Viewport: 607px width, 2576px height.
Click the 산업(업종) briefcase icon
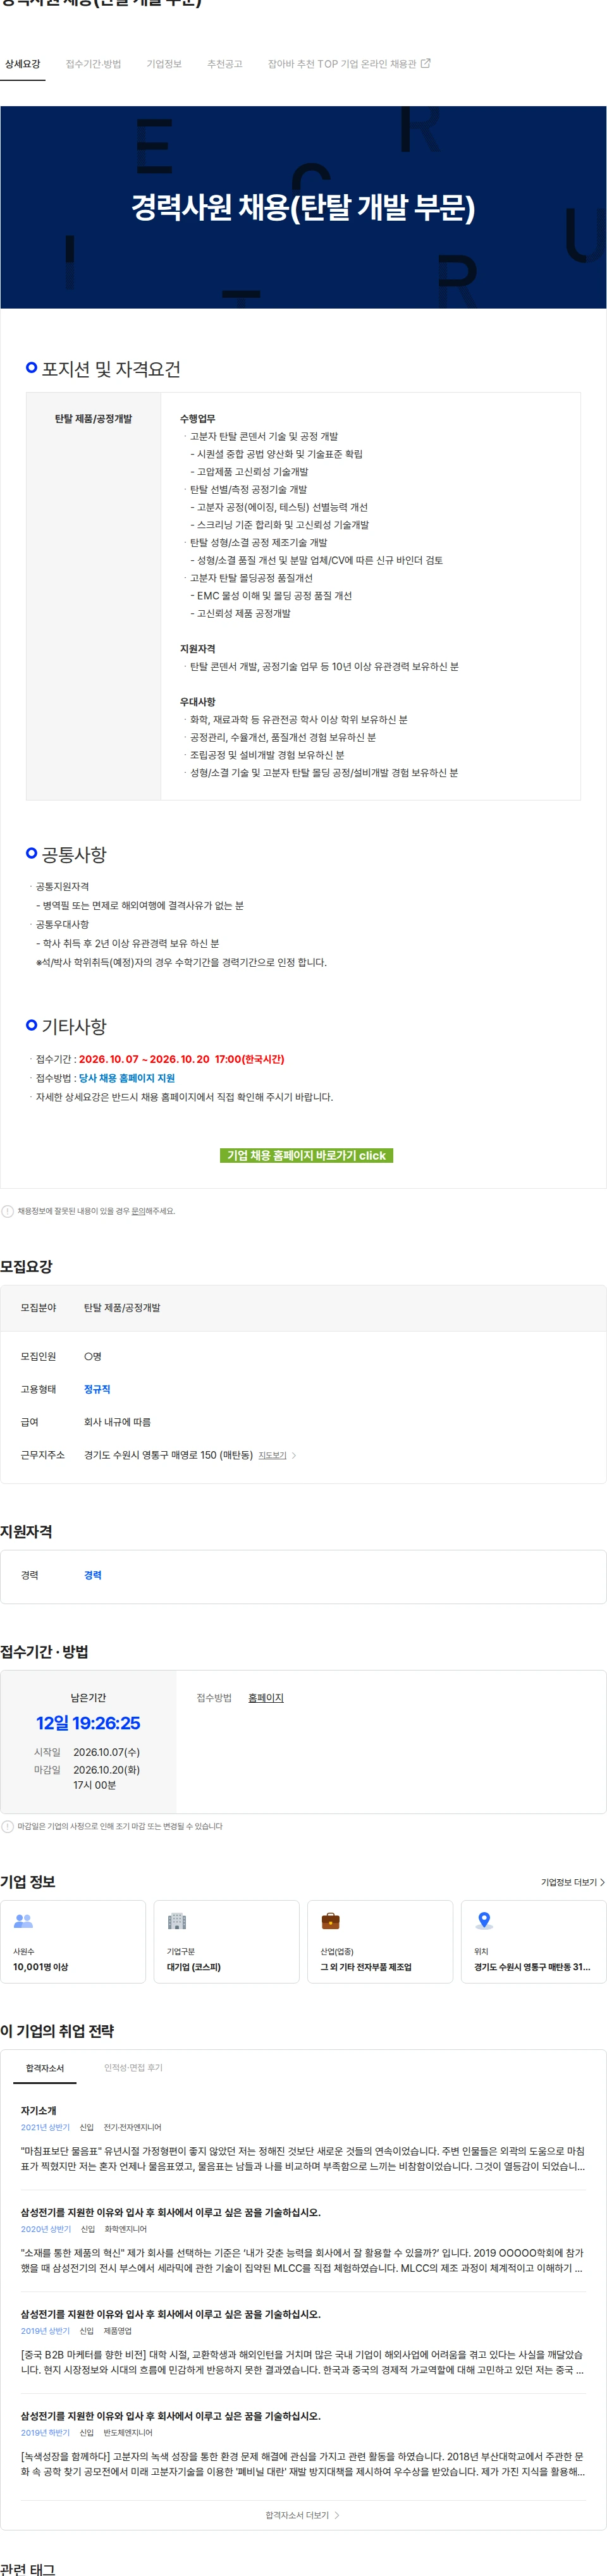click(330, 1921)
